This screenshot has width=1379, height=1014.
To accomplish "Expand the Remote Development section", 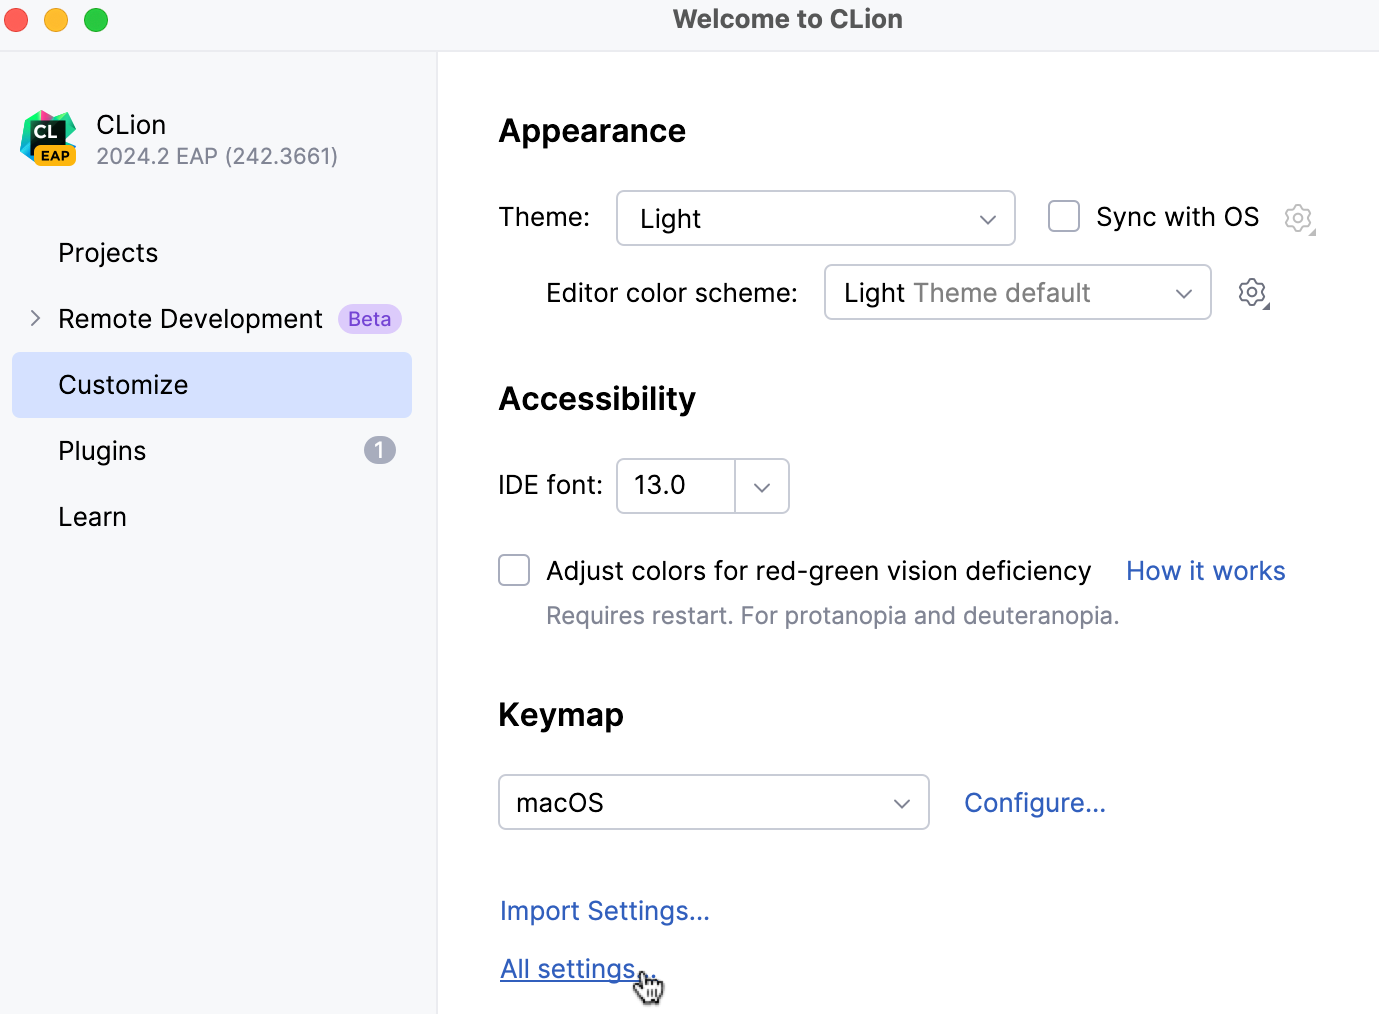I will [x=35, y=318].
